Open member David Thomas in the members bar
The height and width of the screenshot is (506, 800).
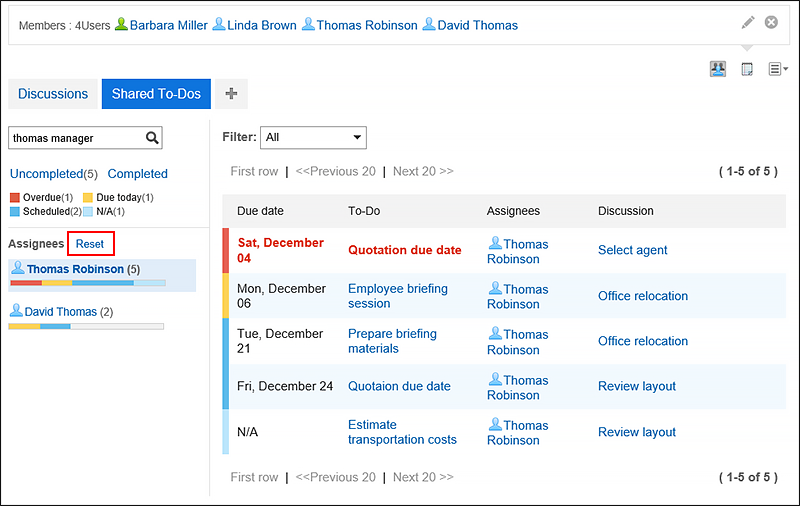pyautogui.click(x=478, y=26)
